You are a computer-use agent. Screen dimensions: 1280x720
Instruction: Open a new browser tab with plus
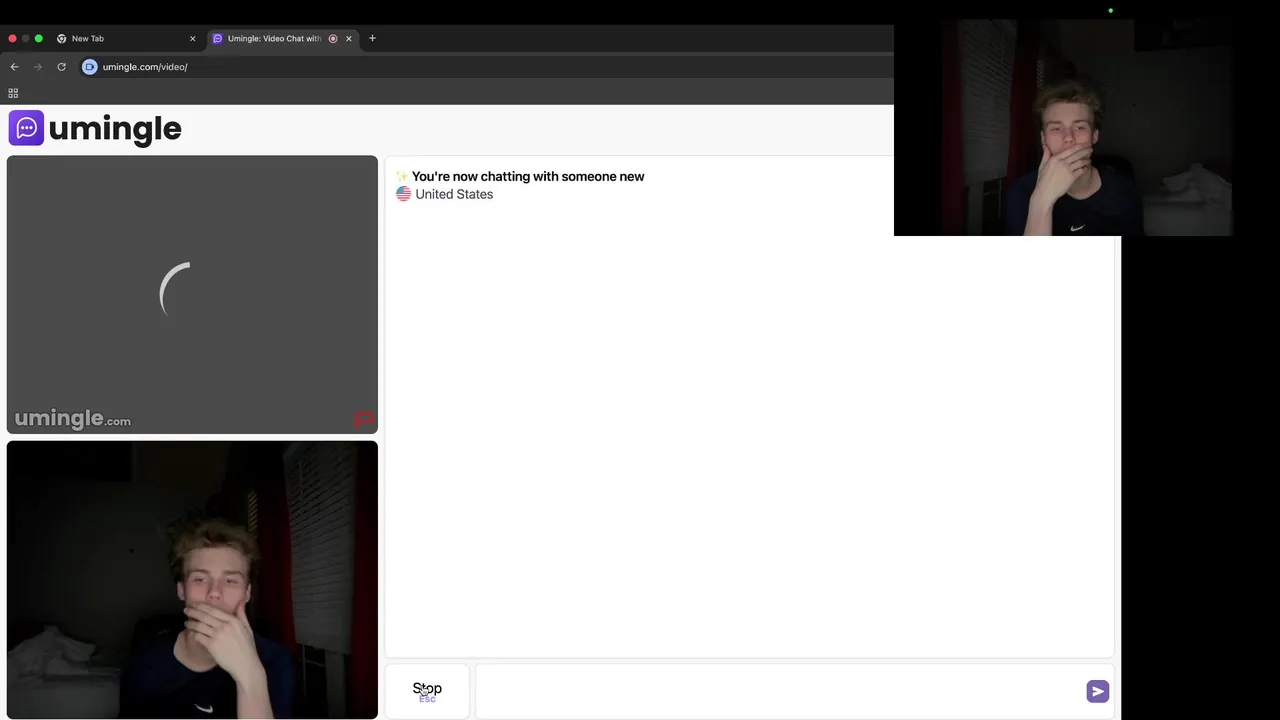[x=372, y=38]
